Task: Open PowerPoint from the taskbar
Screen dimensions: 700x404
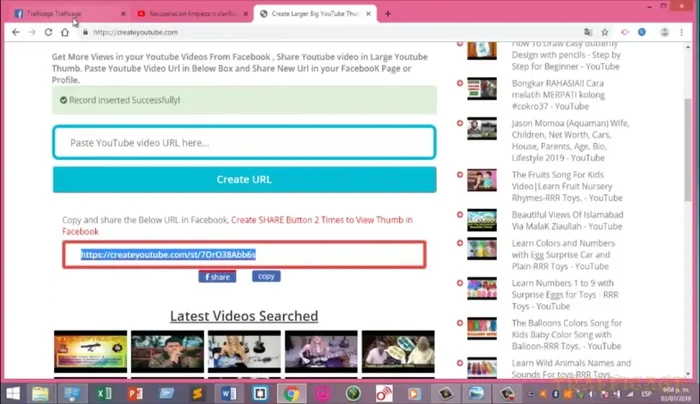Action: (135, 393)
